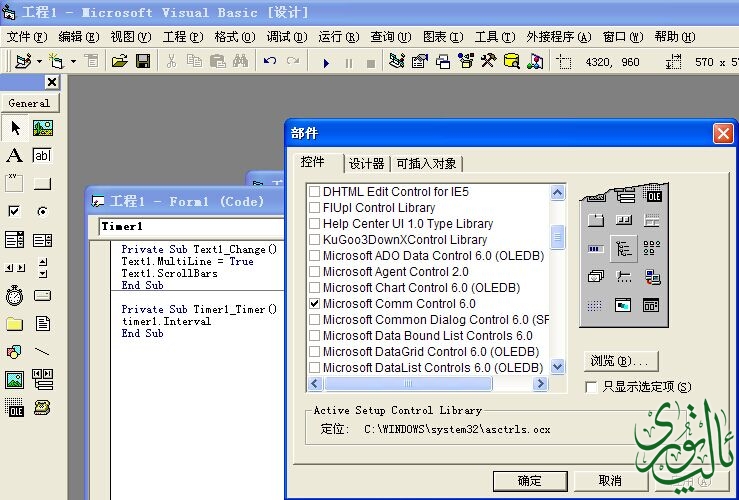Select the ComboBox tool
This screenshot has width=739, height=500.
tap(15, 239)
